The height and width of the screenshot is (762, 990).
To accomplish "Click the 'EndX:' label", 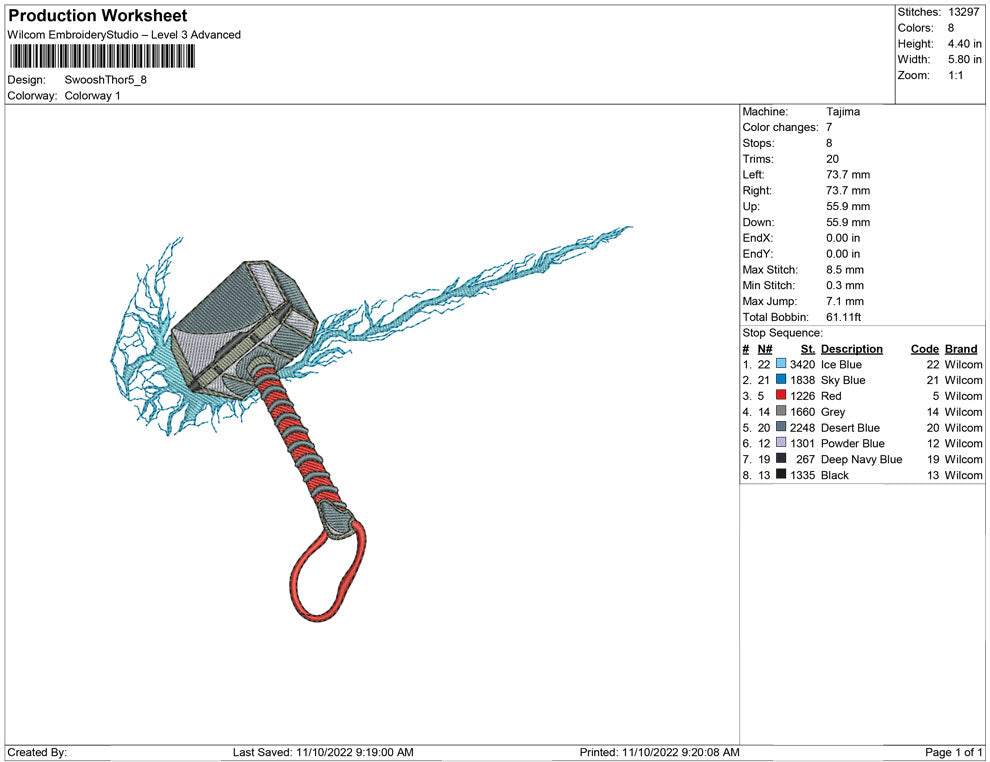I will point(757,238).
